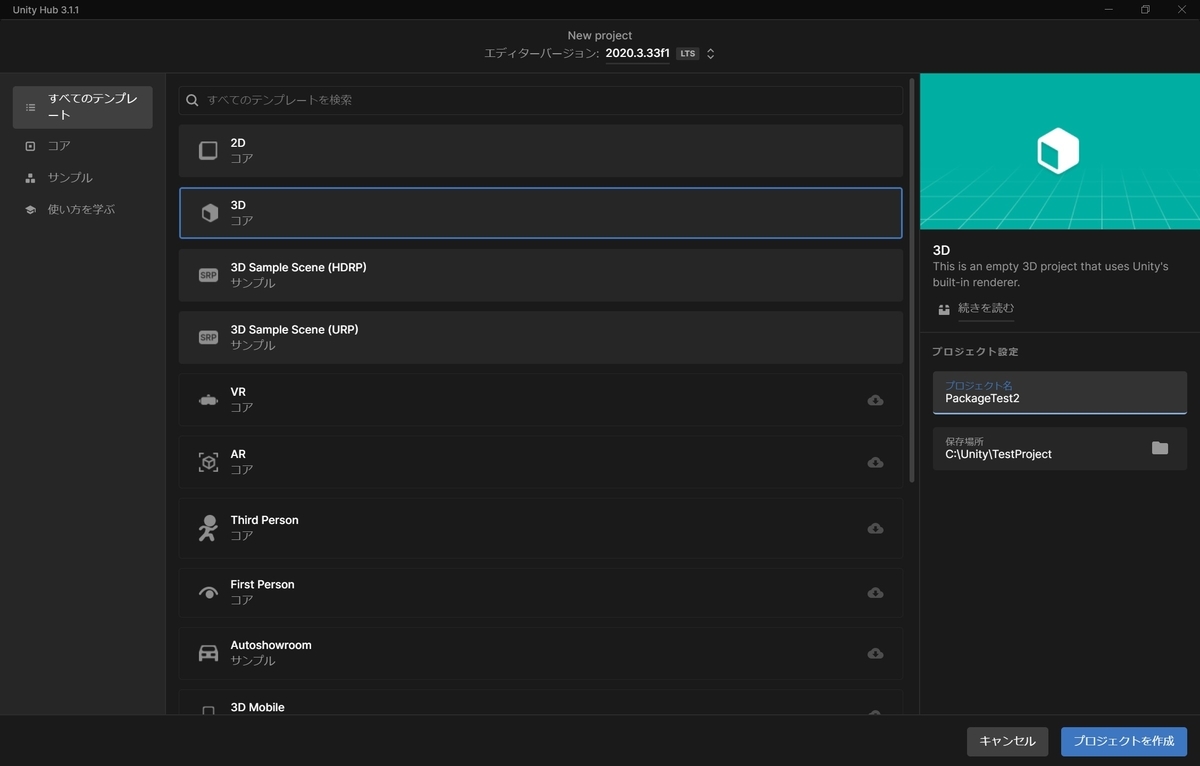Viewport: 1200px width, 766px height.
Task: Open the コア category tab
Action: pyautogui.click(x=83, y=146)
